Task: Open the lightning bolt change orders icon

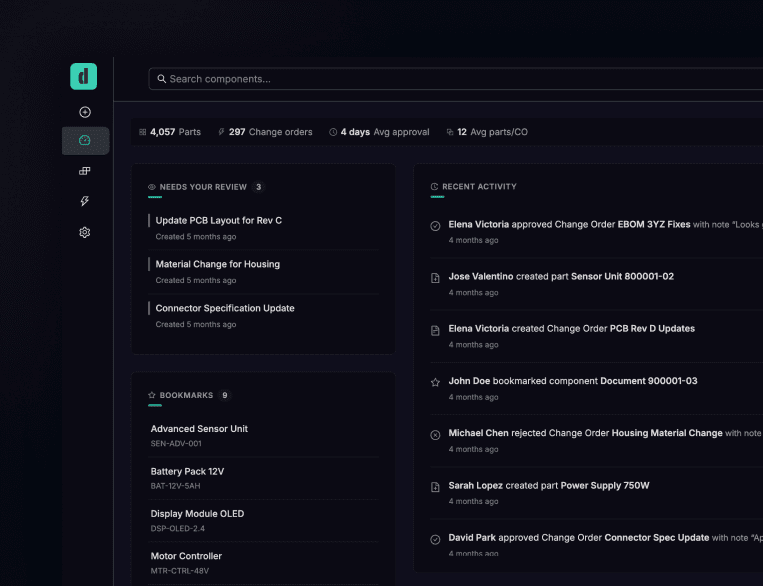Action: 85,201
